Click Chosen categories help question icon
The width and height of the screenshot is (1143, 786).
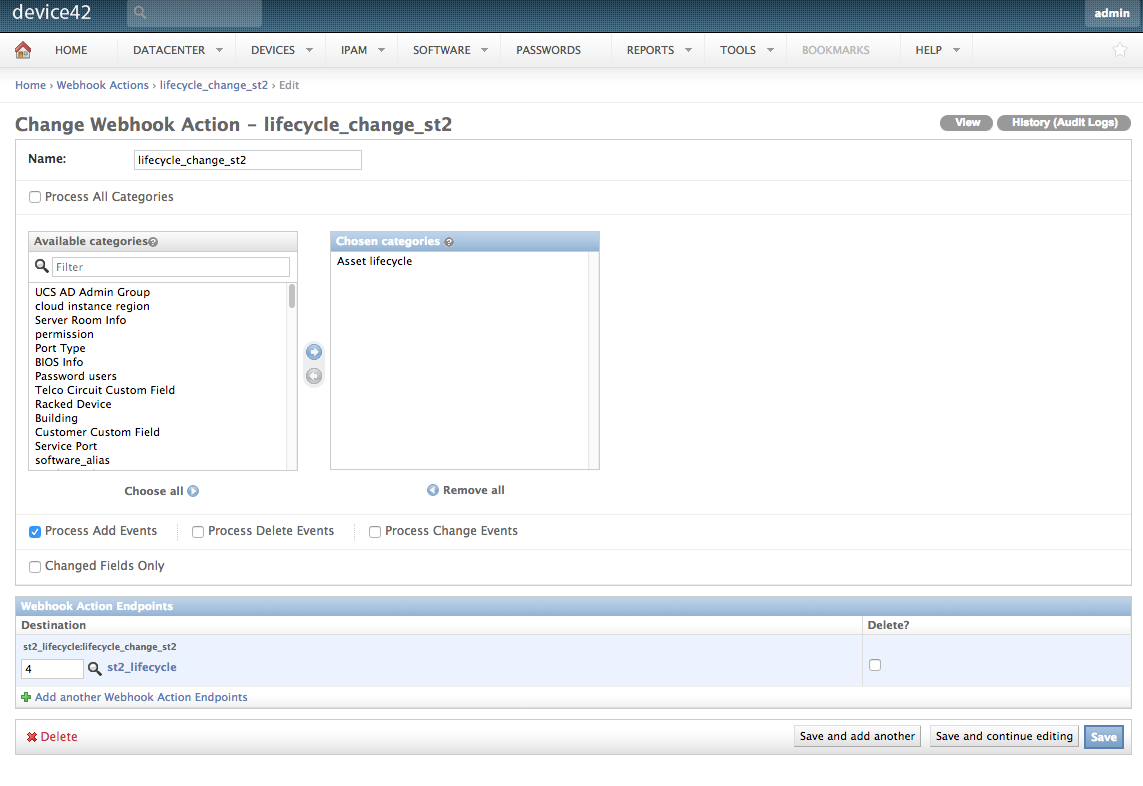click(449, 242)
